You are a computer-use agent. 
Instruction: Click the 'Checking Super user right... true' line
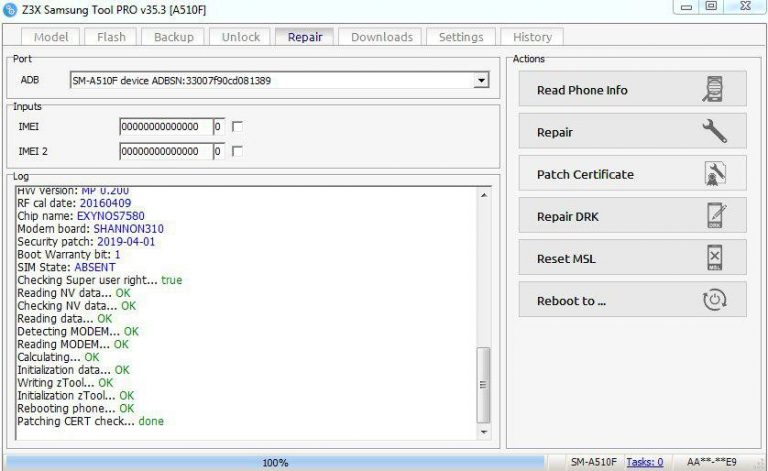[x=99, y=280]
